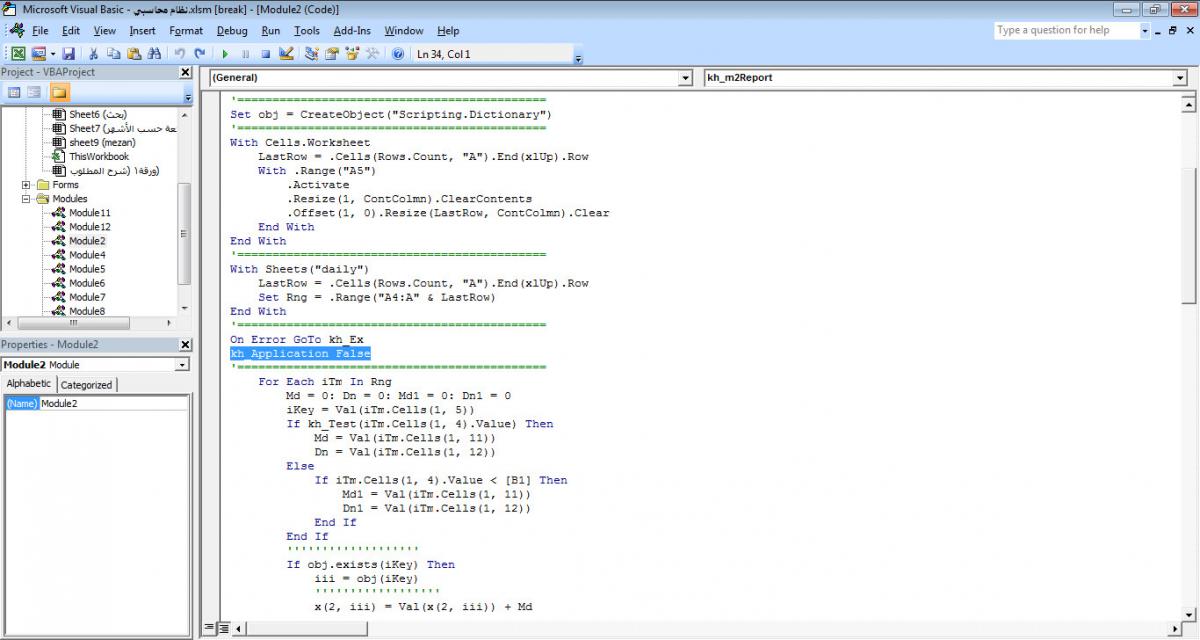The width and height of the screenshot is (1200, 640).
Task: Click View Object icon in Project panel
Action: click(34, 93)
